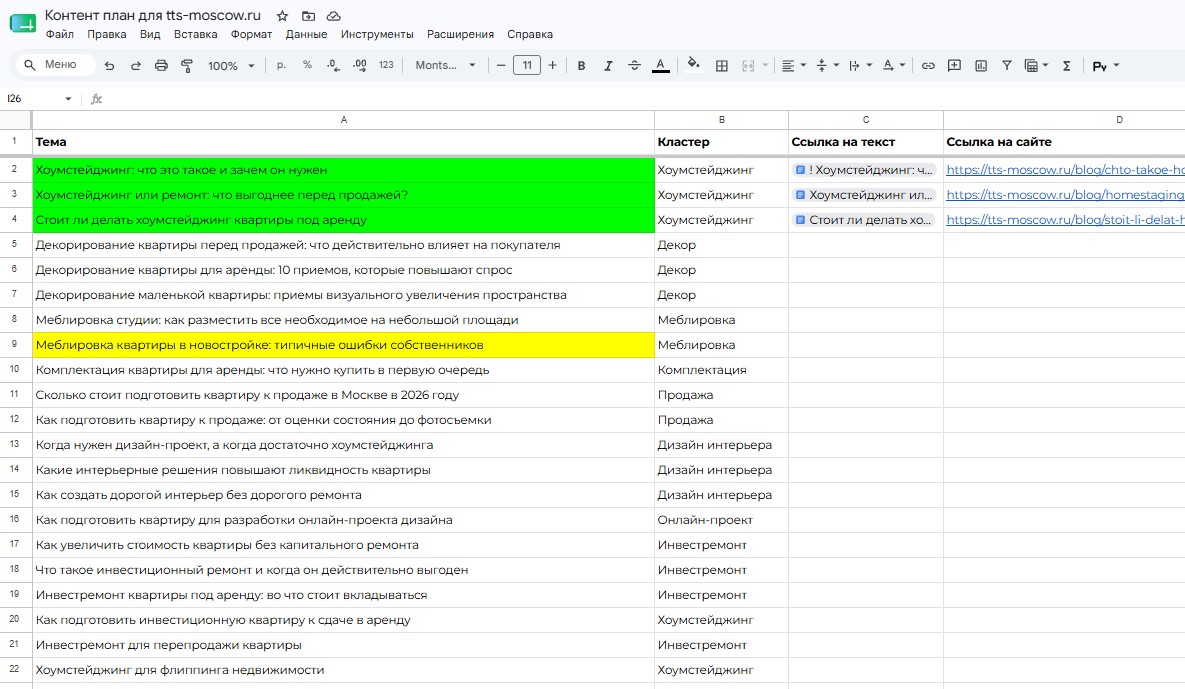The image size is (1185, 689).
Task: Open horizontal align dropdown
Action: [793, 66]
